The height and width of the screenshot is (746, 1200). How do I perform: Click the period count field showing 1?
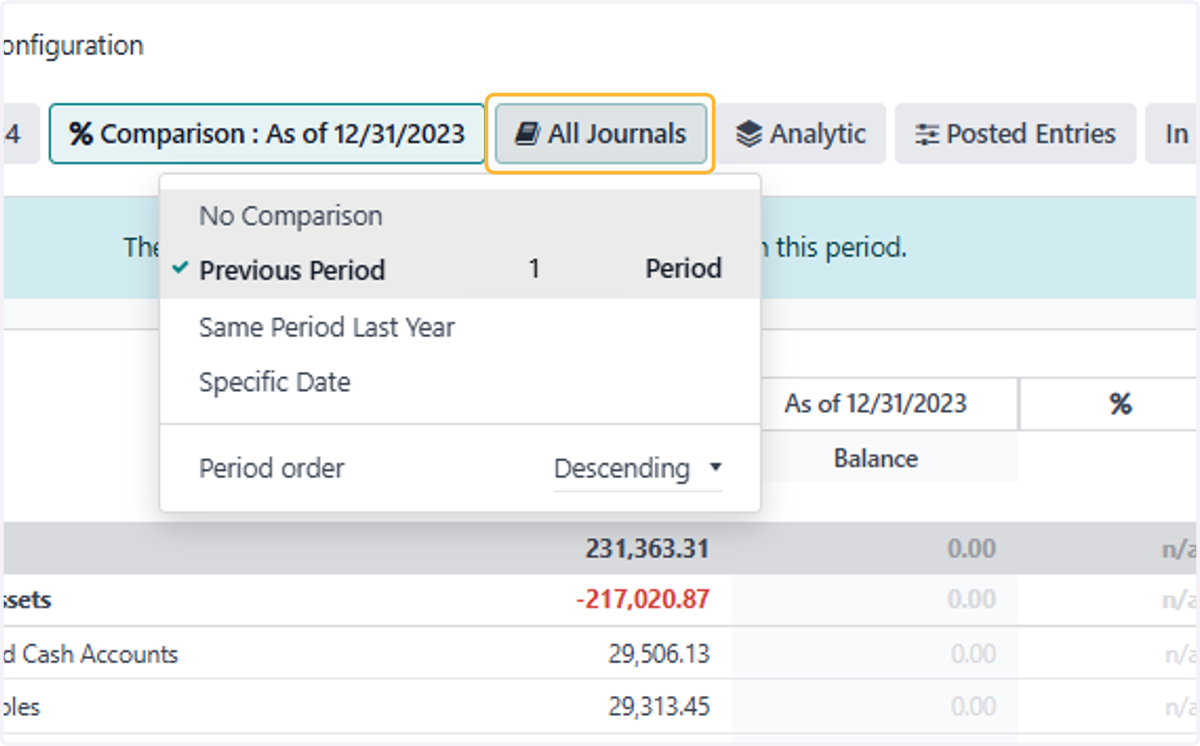pyautogui.click(x=534, y=270)
